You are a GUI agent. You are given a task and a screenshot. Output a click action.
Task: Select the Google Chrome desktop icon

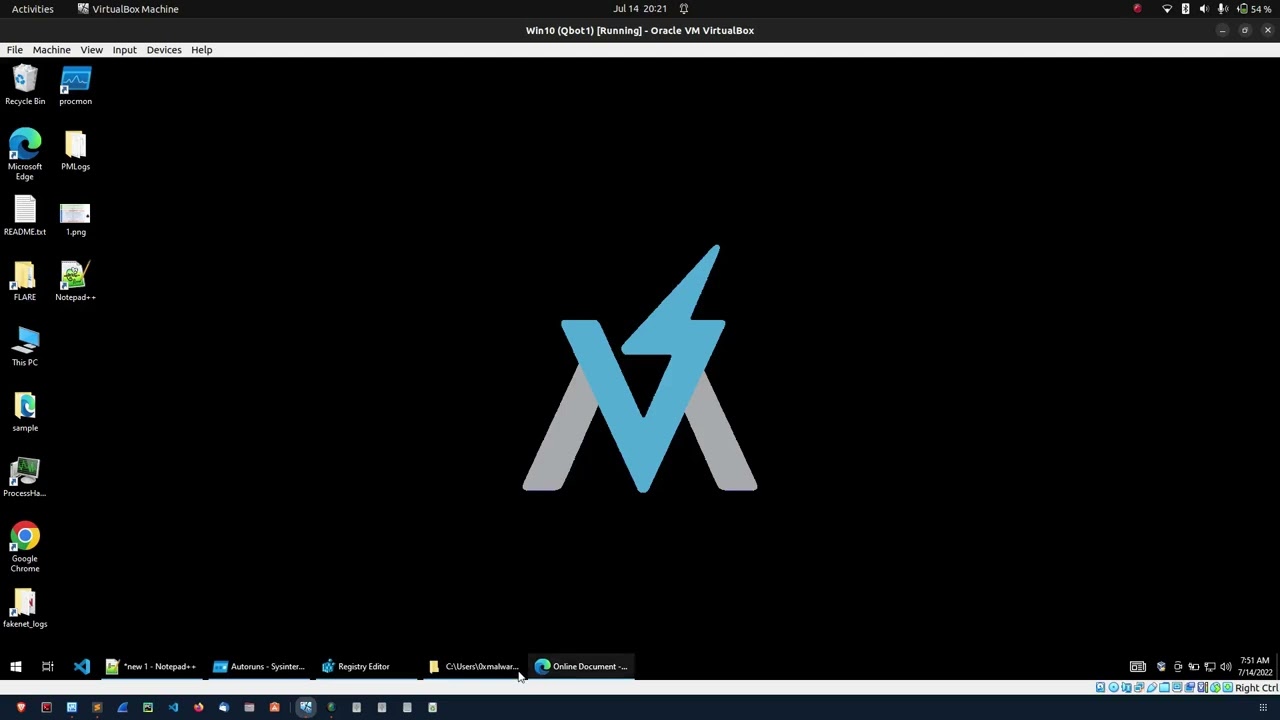click(25, 547)
